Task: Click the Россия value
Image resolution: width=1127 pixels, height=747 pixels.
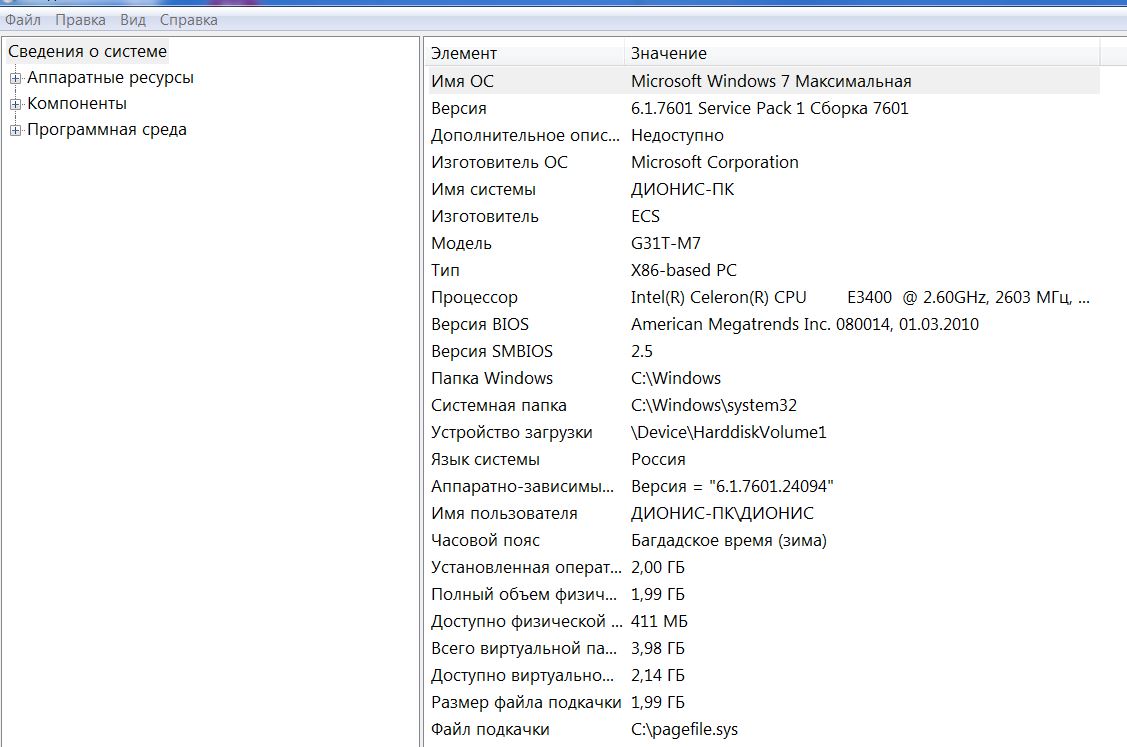Action: pyautogui.click(x=658, y=459)
